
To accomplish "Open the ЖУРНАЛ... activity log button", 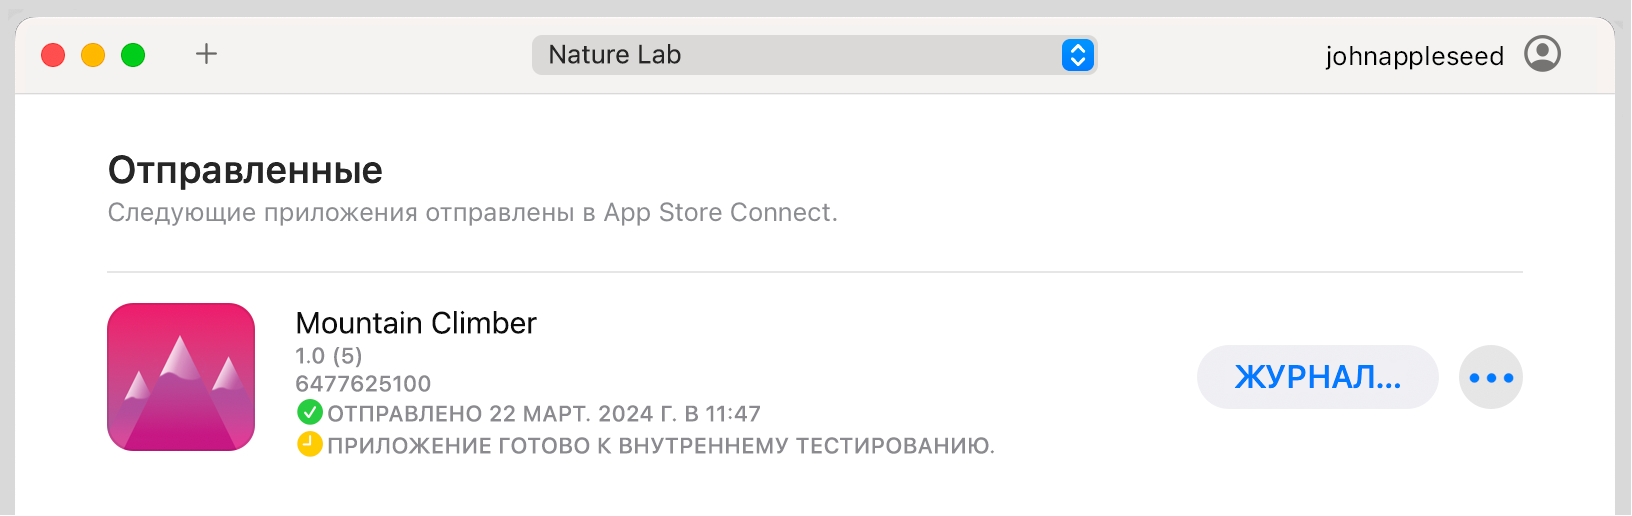I will coord(1317,377).
